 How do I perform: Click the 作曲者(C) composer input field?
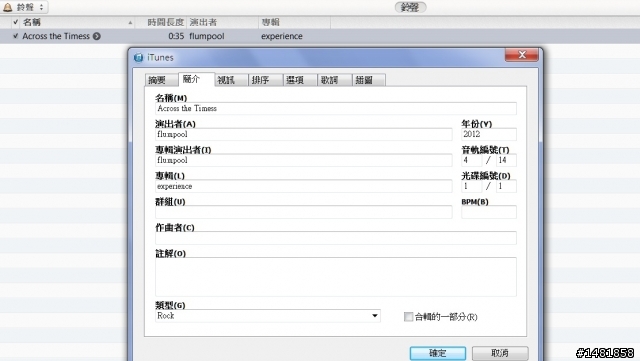(336, 238)
